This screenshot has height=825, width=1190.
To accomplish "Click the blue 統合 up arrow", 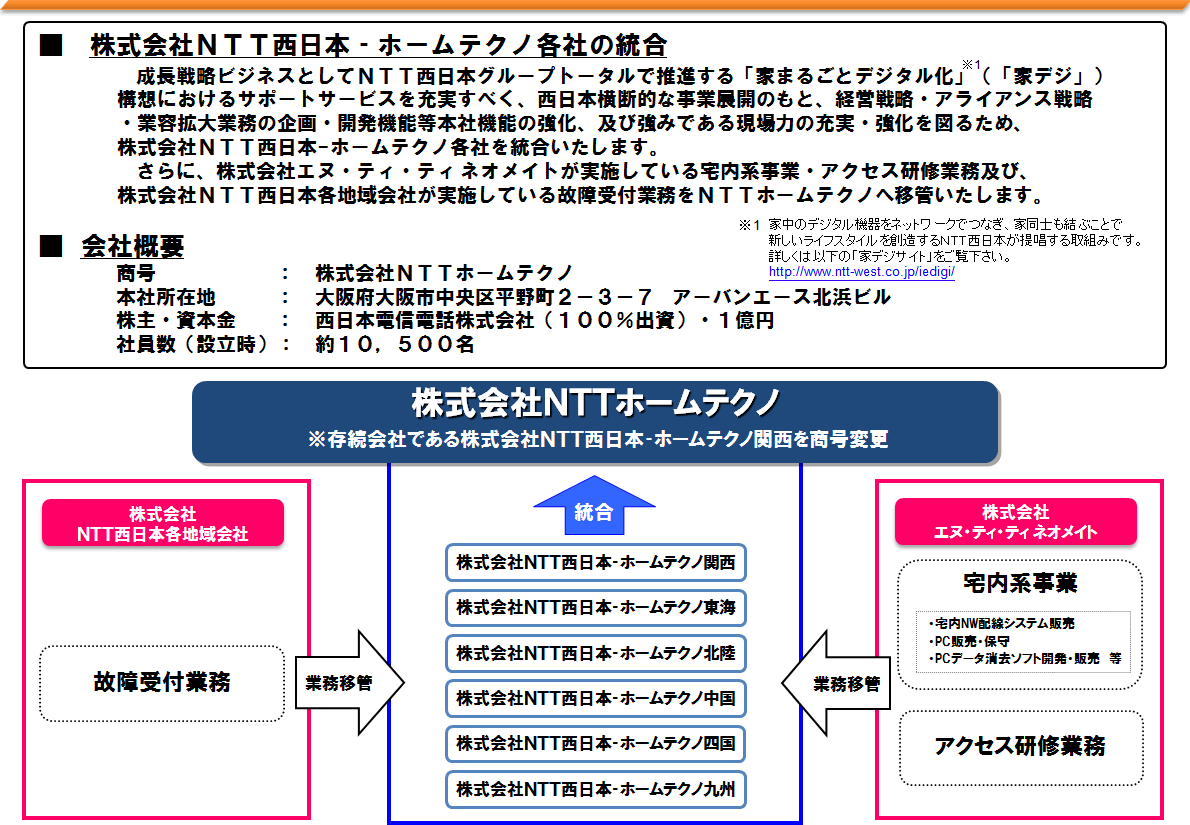I will (594, 506).
